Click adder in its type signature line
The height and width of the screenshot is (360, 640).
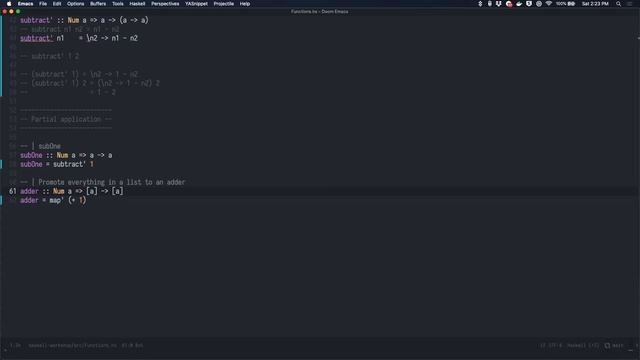[x=29, y=191]
